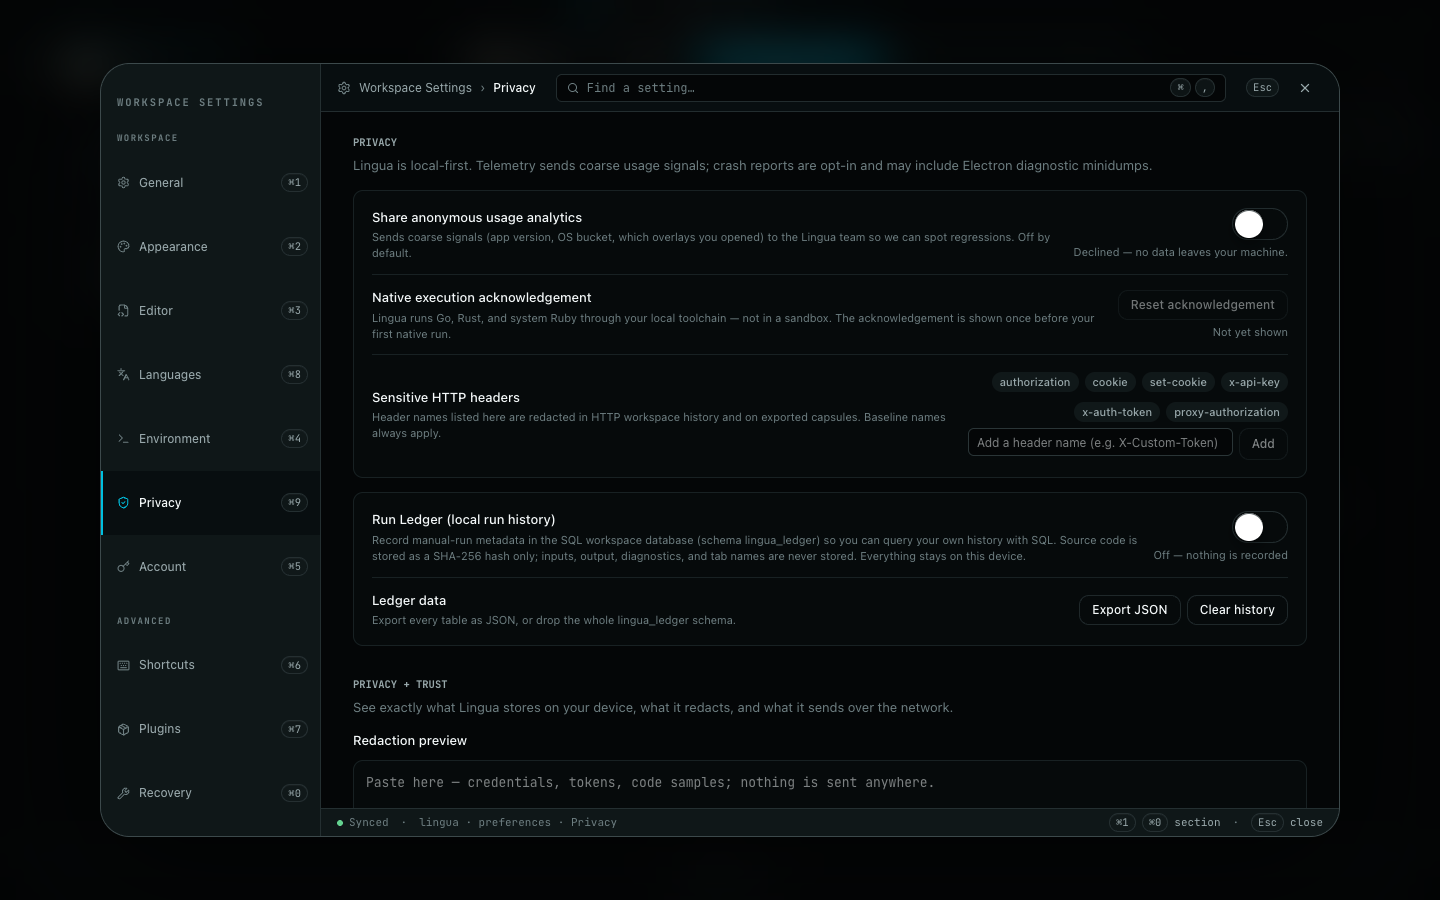
Task: Click the authorization header chip
Action: (1035, 382)
